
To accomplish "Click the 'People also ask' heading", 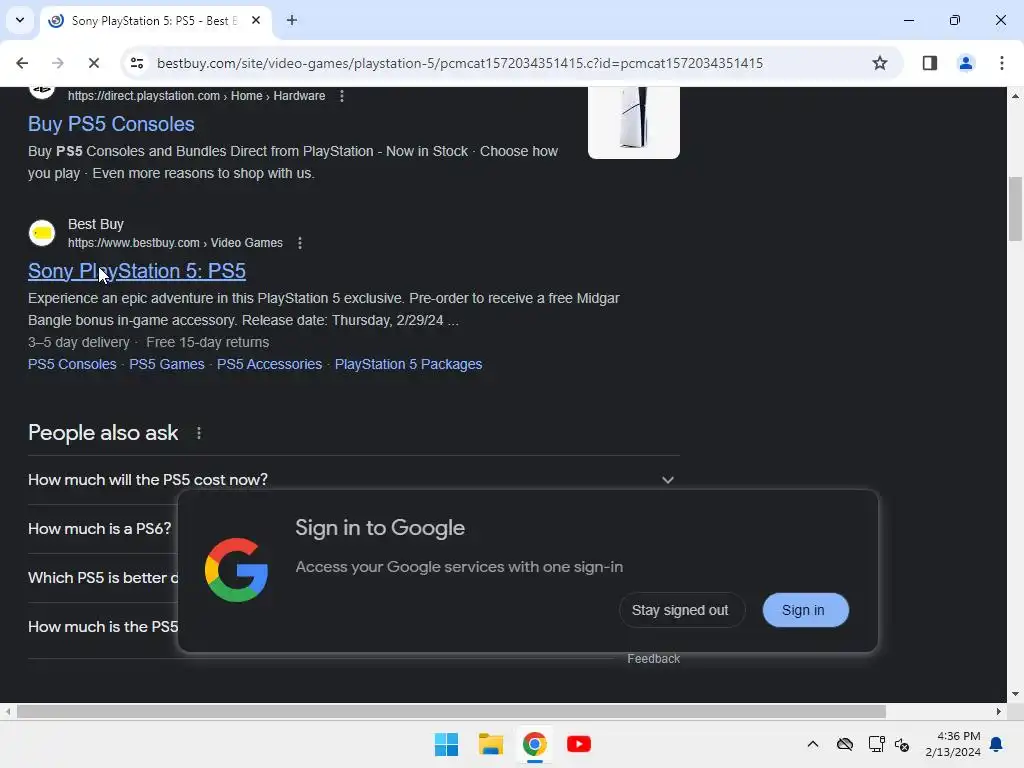I will [103, 433].
